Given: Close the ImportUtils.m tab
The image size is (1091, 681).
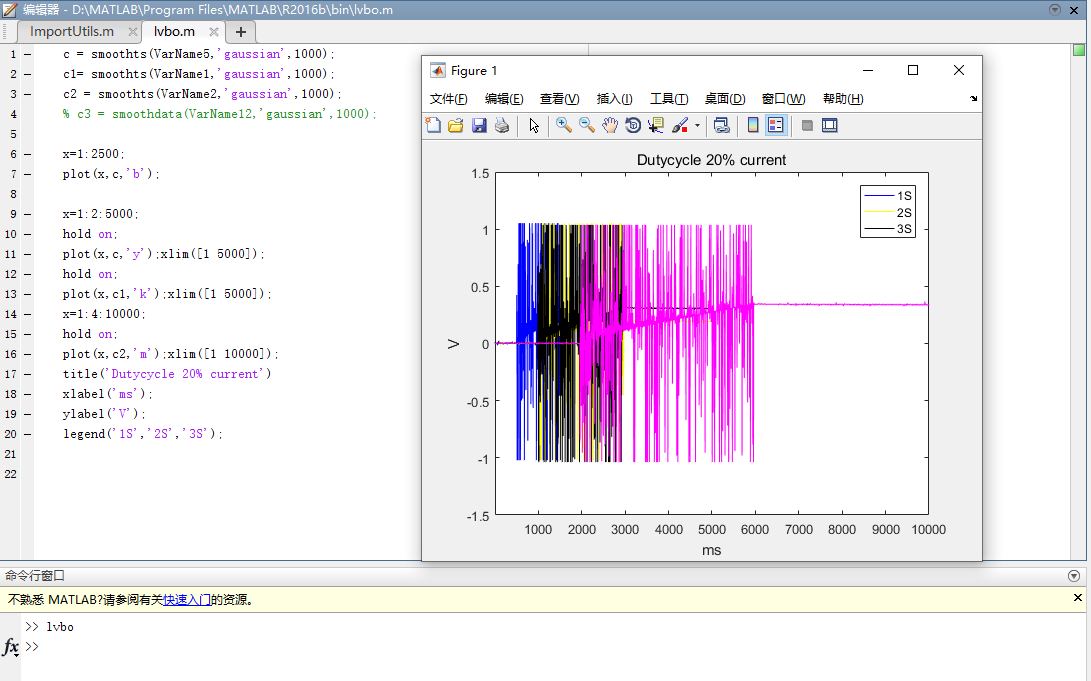Looking at the screenshot, I should tap(133, 32).
